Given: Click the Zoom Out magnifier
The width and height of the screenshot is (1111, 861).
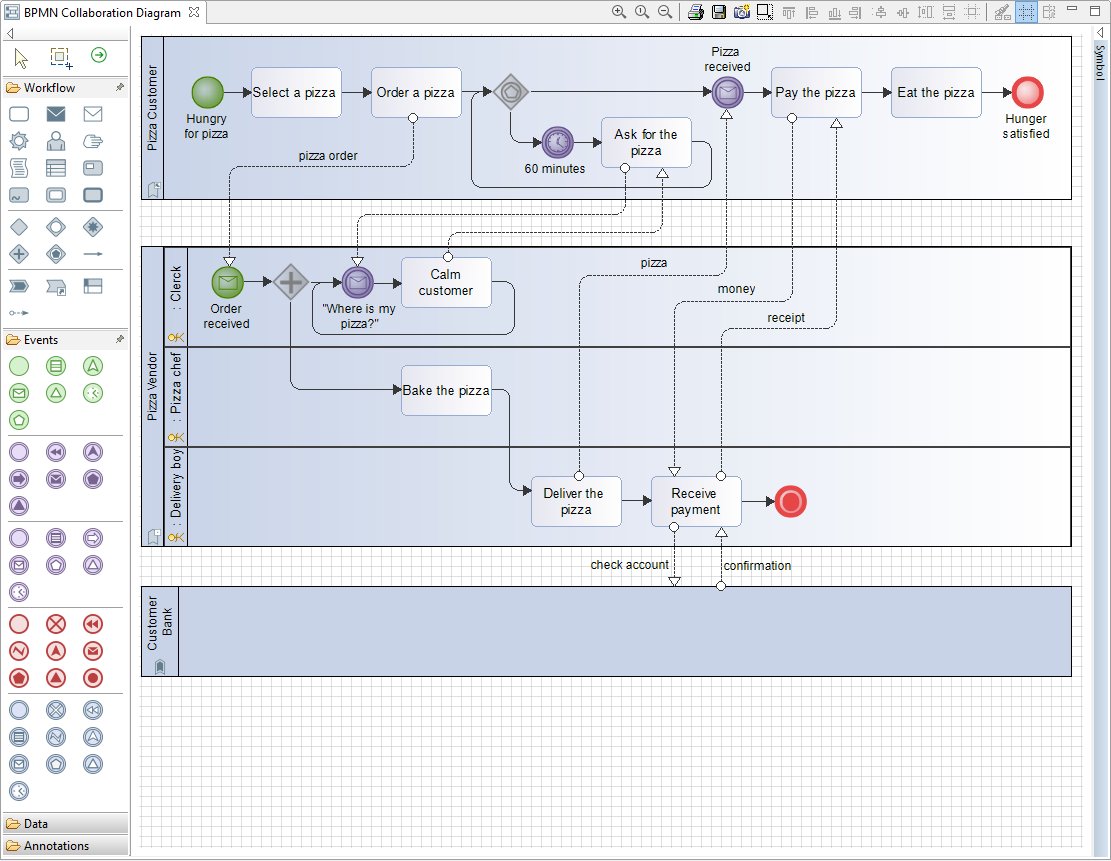Looking at the screenshot, I should (x=665, y=12).
